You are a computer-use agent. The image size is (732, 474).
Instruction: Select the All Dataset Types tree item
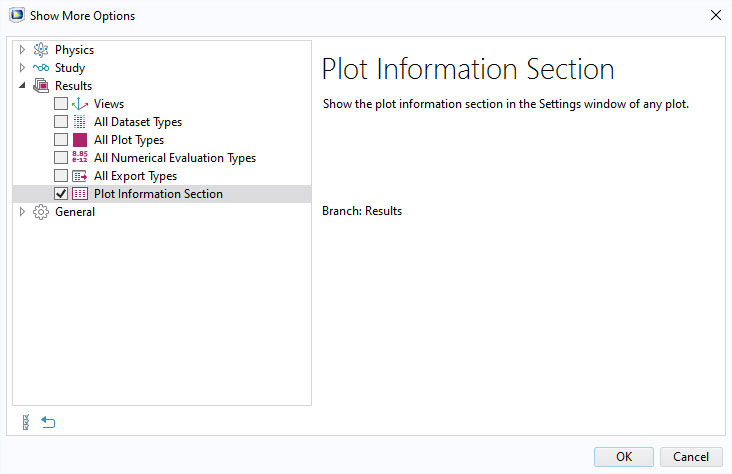(138, 122)
